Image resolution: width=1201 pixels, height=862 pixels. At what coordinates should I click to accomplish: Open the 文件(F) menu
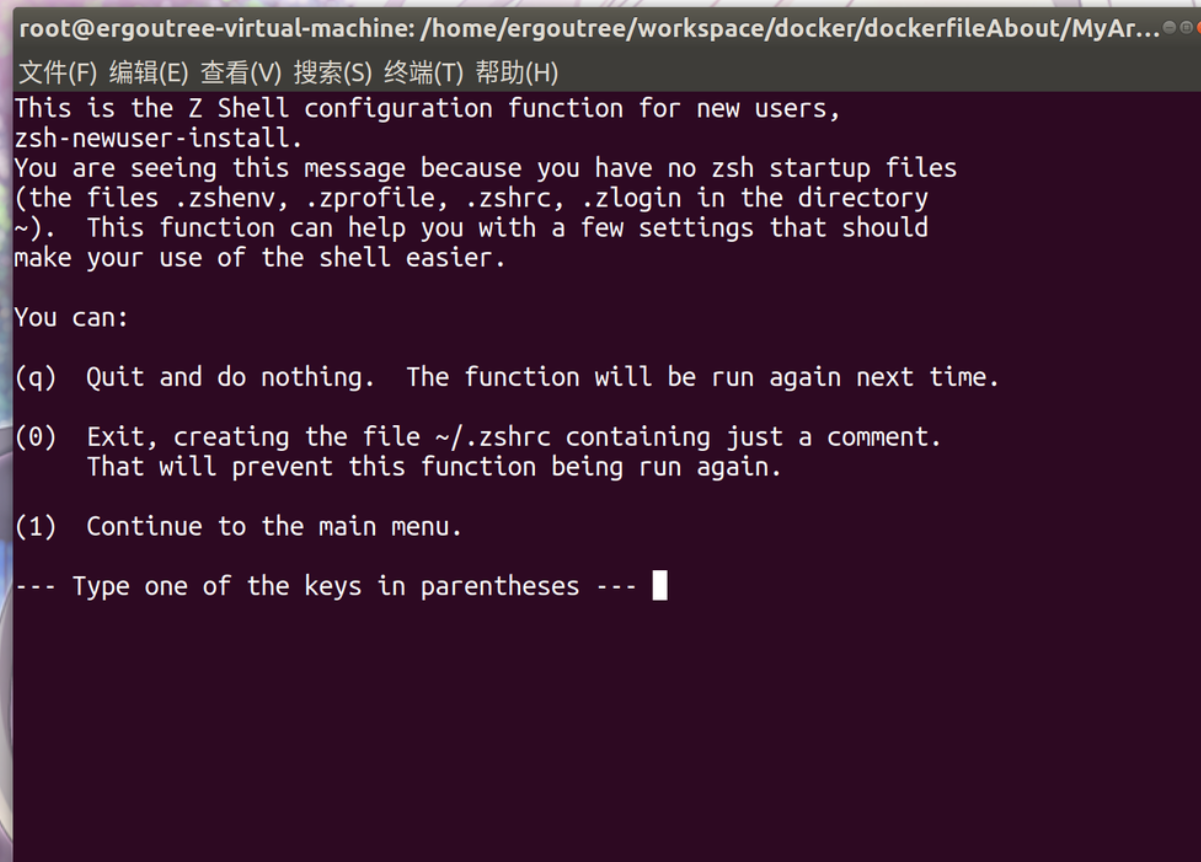tap(58, 72)
